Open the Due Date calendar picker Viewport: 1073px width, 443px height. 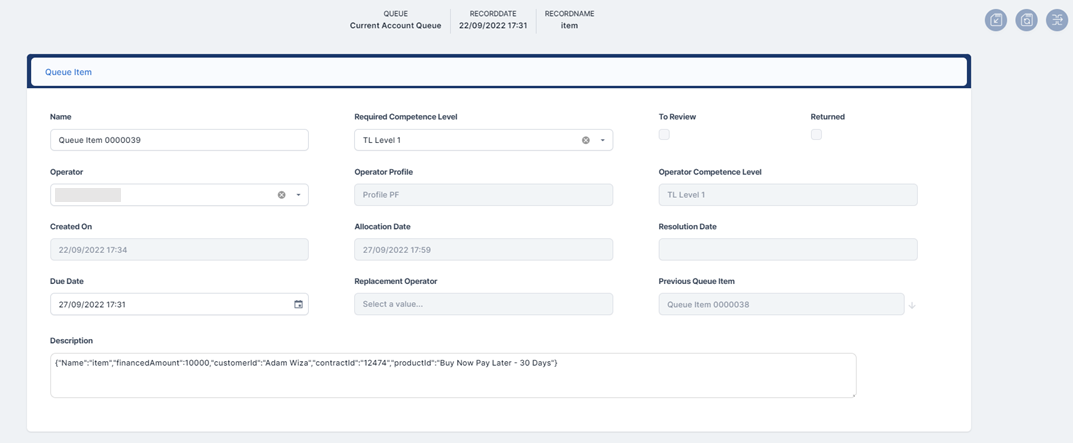298,304
